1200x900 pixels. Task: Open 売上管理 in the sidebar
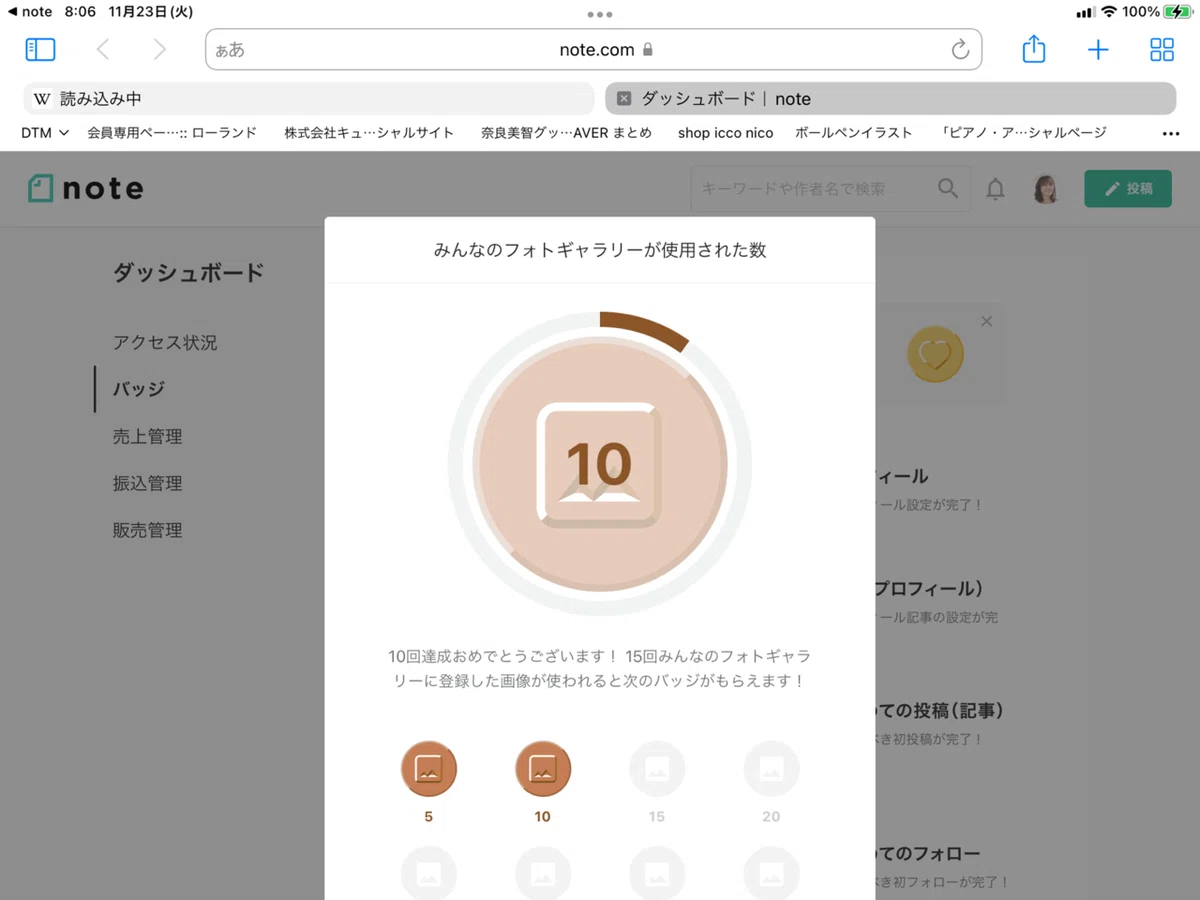[x=147, y=436]
